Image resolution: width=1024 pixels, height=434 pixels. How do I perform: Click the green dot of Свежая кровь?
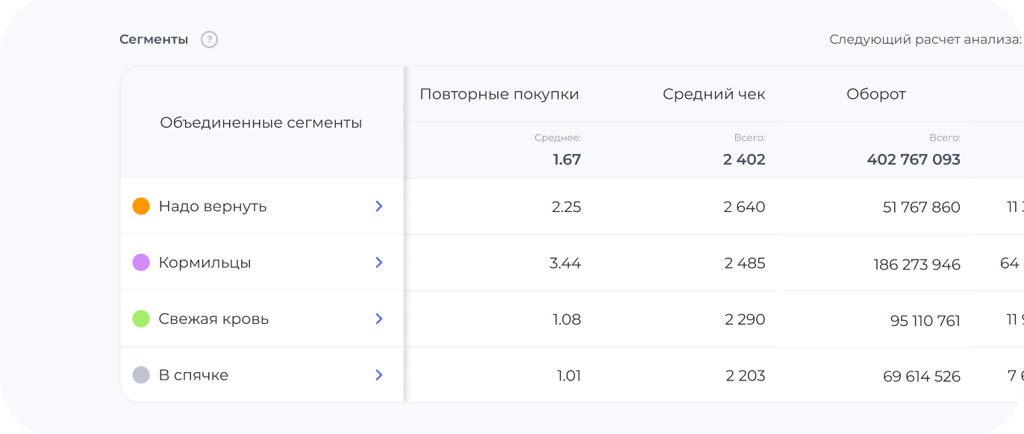pos(141,318)
